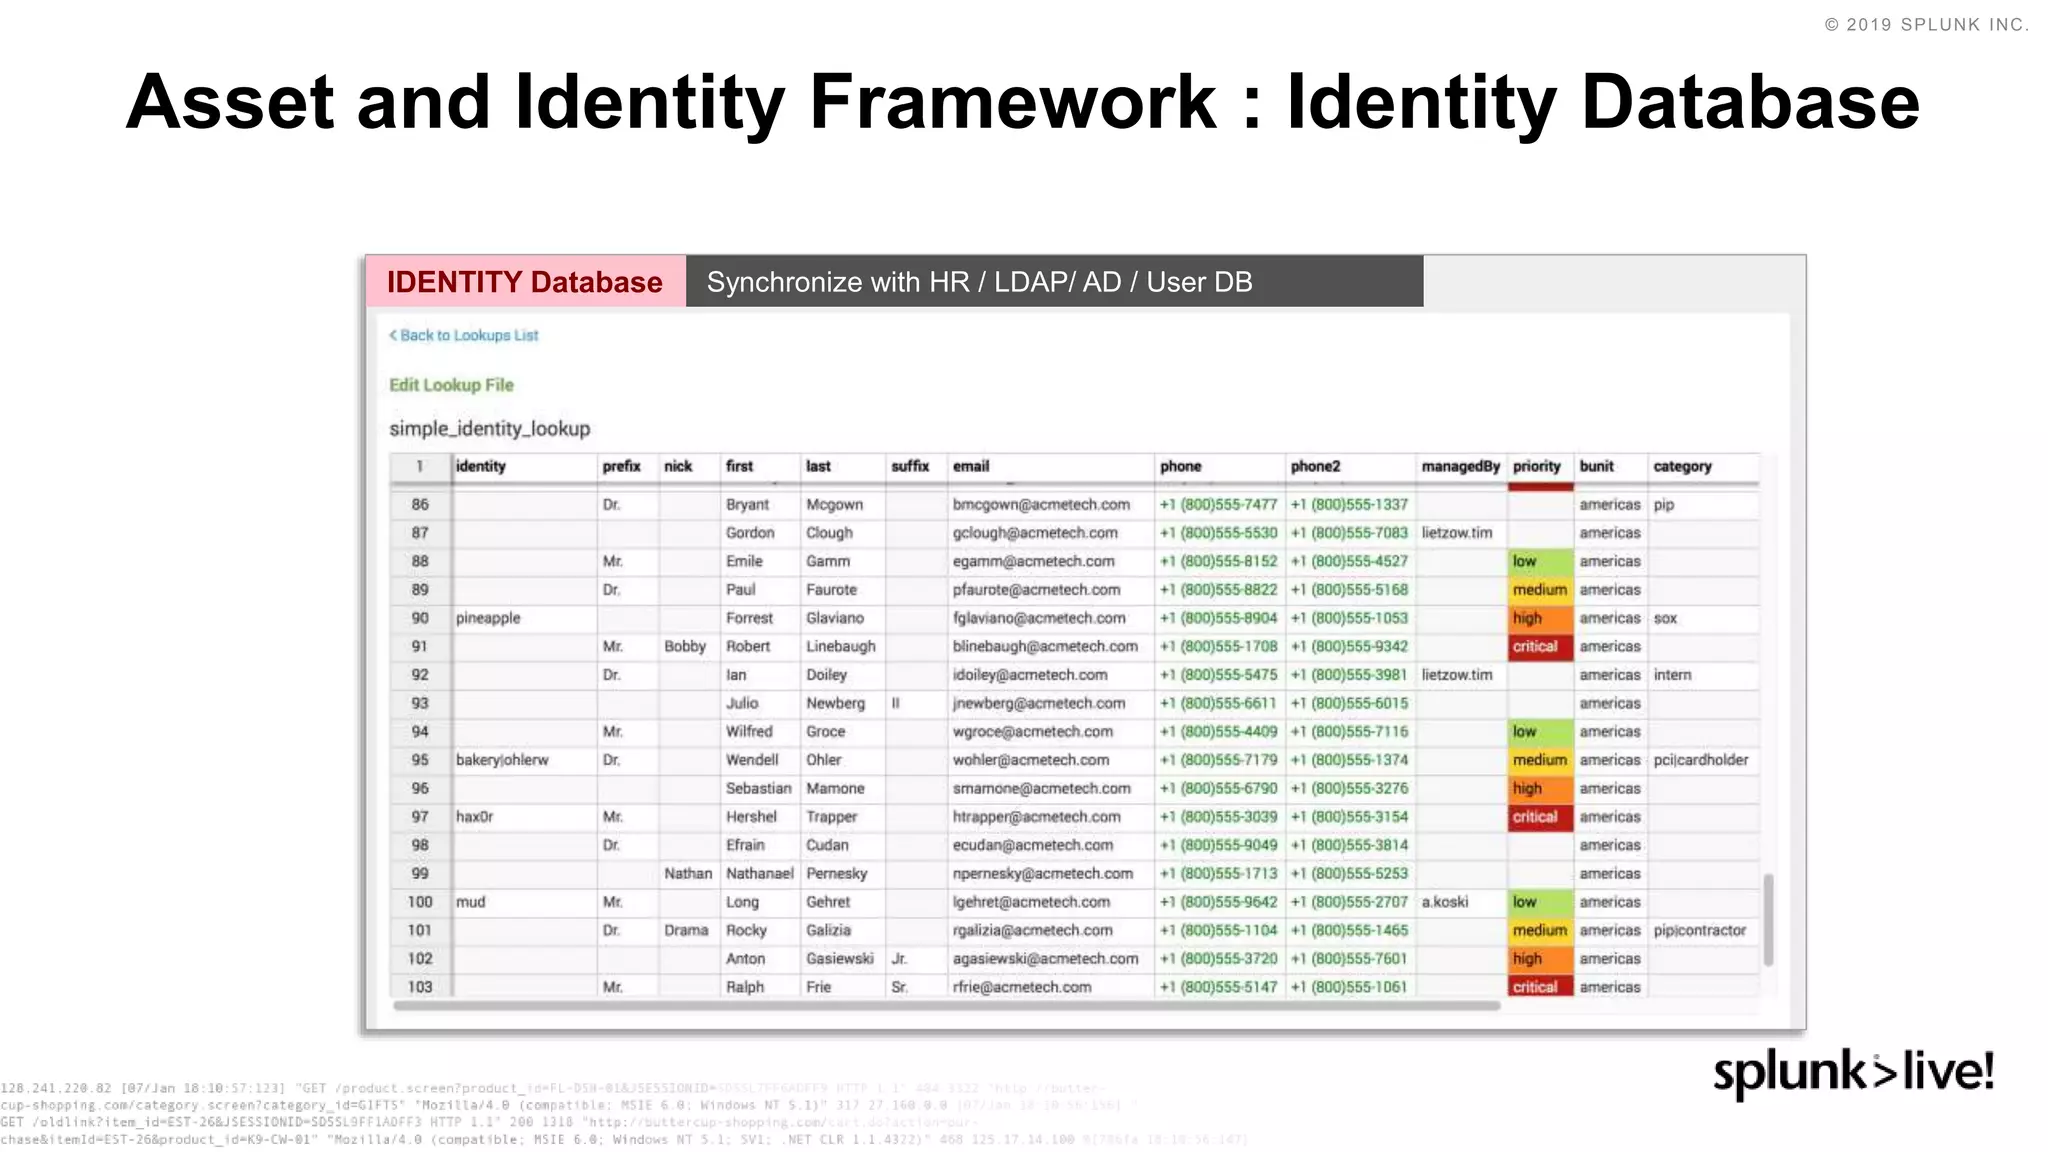2048x1152 pixels.
Task: Select the simple_identity_lookup file name
Action: pos(490,428)
